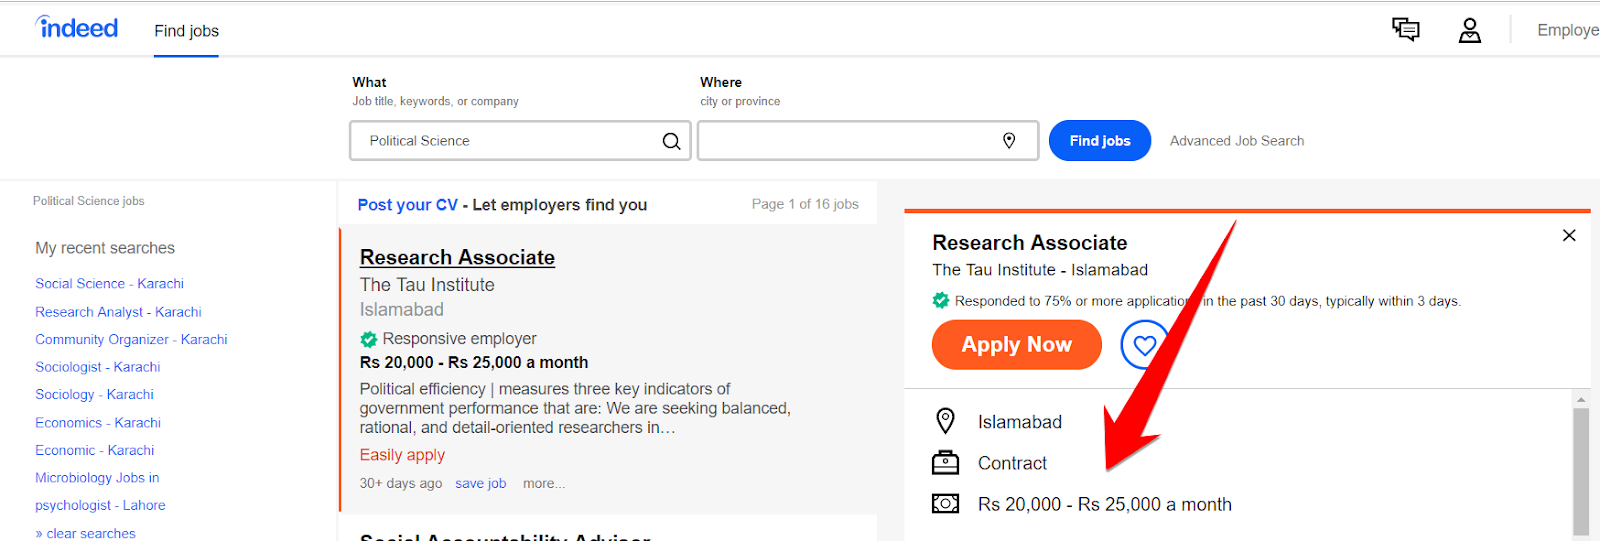Select recent search Economics - Karachi

[98, 423]
